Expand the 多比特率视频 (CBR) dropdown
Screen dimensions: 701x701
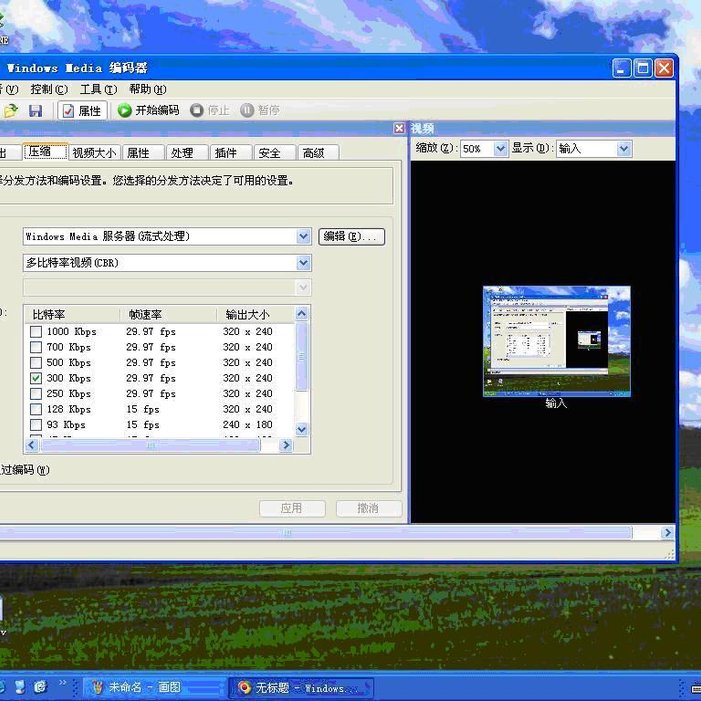click(303, 263)
